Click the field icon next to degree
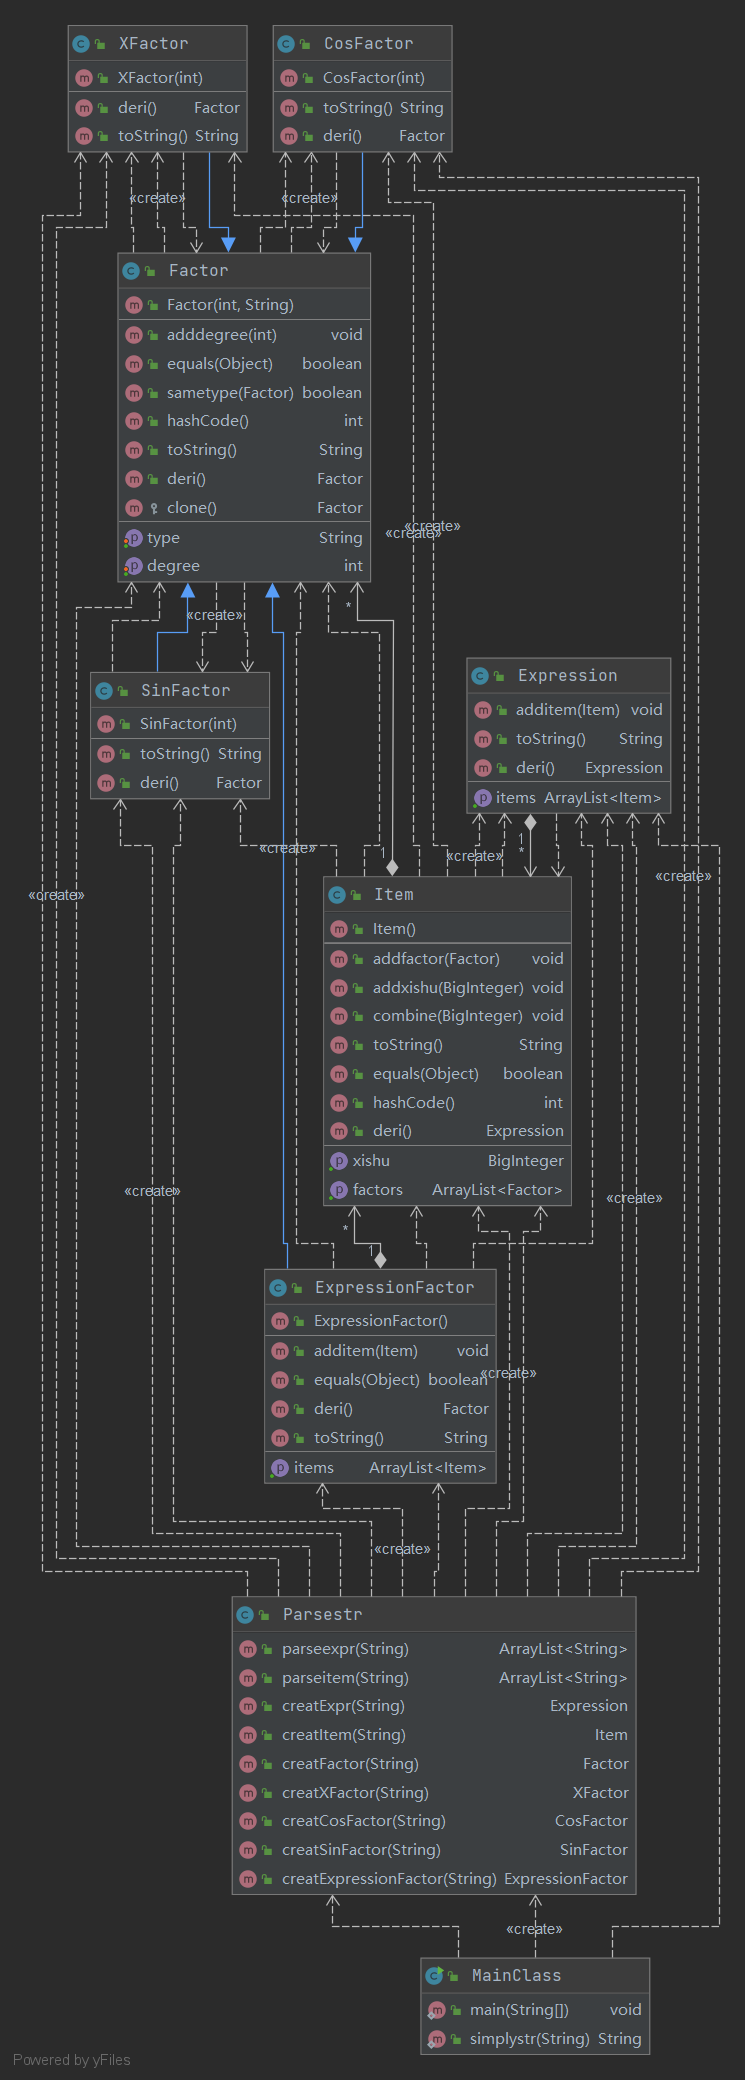 (133, 566)
